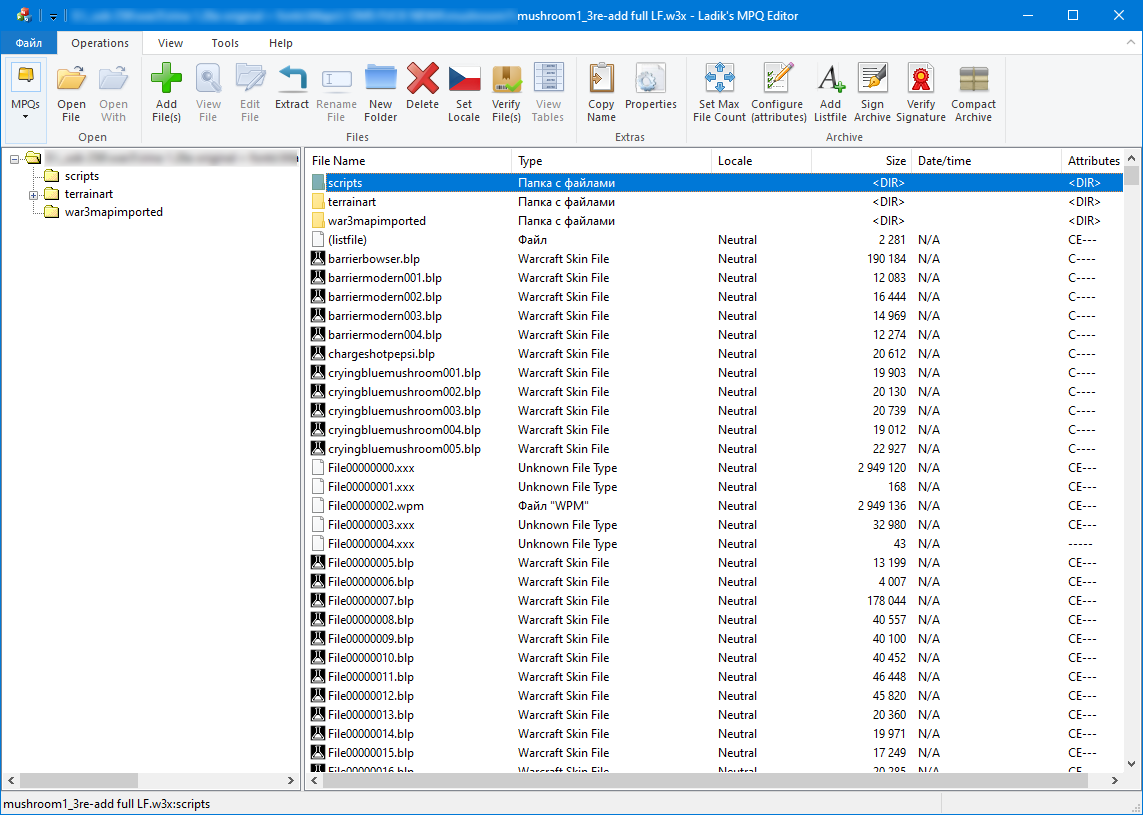Click the Edit File icon
Screen dimensions: 1143x815
(250, 78)
